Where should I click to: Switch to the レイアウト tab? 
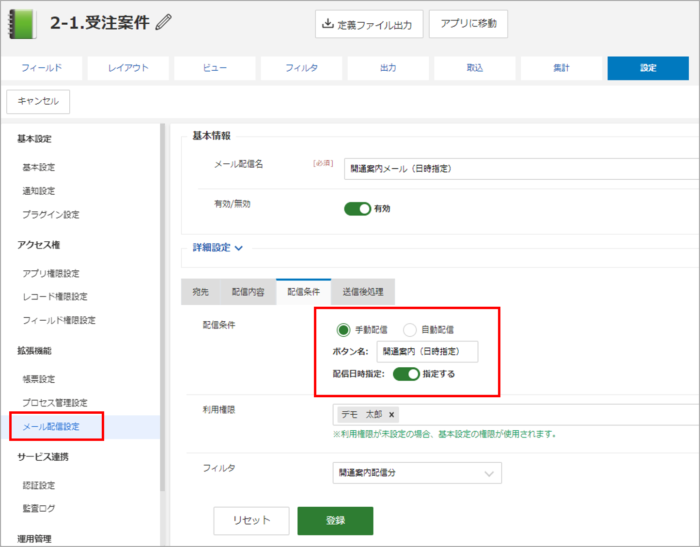click(128, 68)
